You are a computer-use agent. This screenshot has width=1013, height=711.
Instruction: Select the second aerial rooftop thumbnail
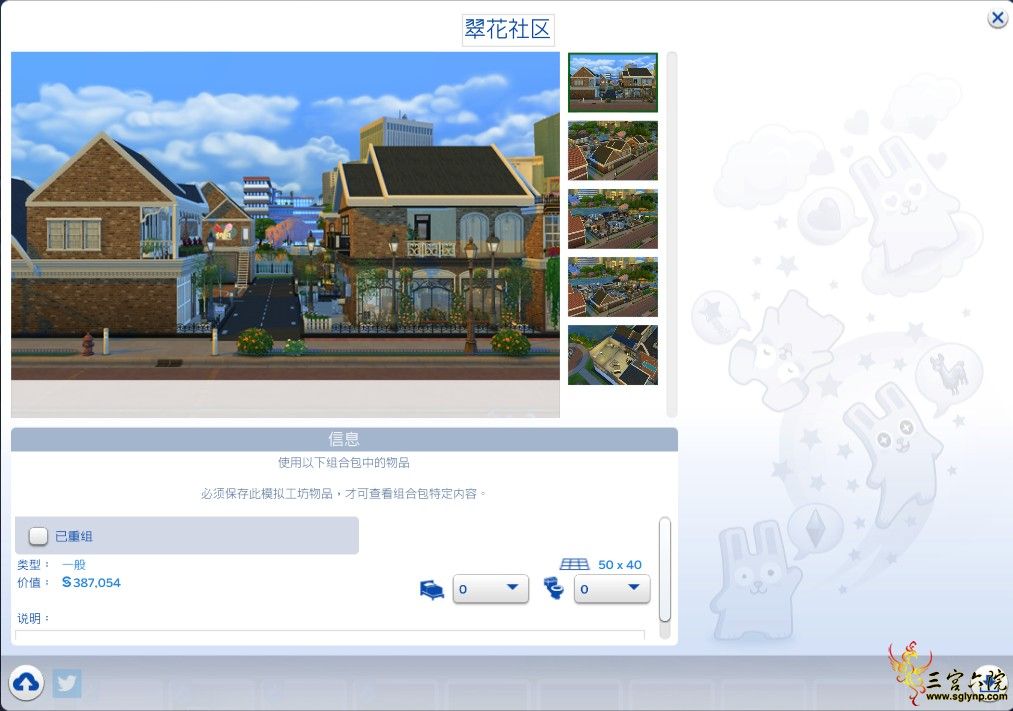[612, 150]
